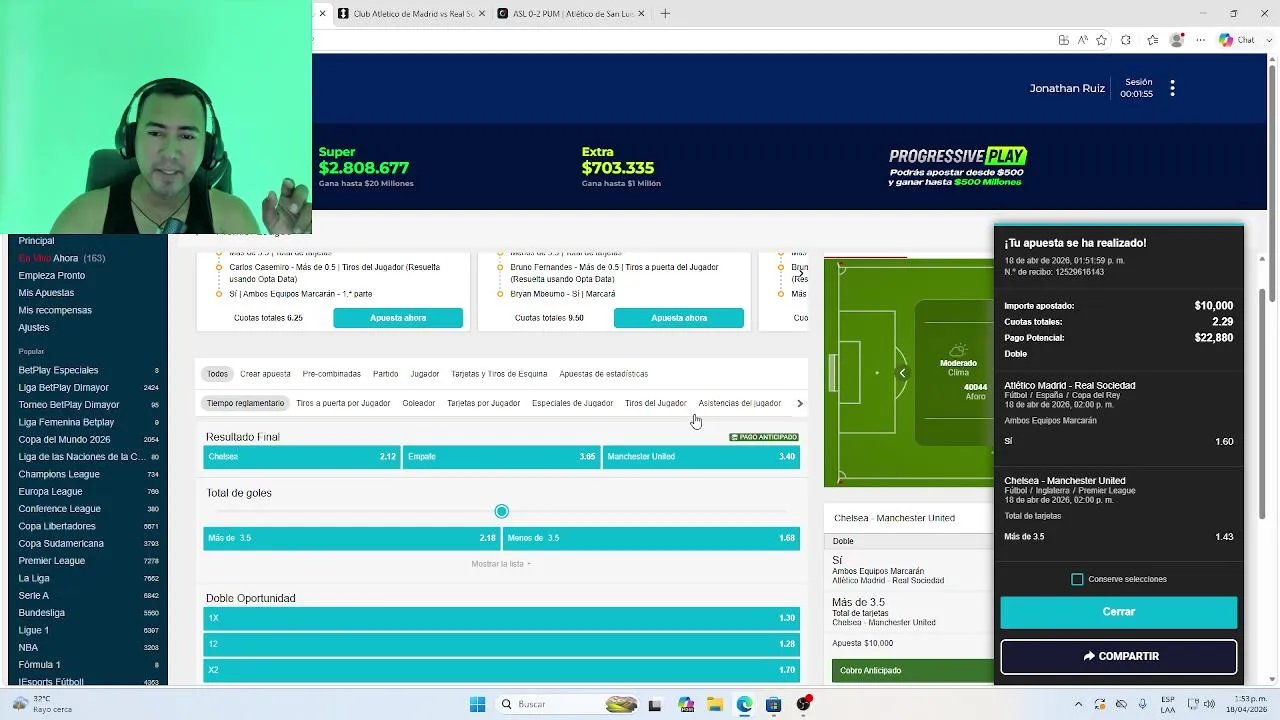Viewport: 1280px width, 720px height.
Task: Open Microsoft Store from the taskbar
Action: coord(773,704)
